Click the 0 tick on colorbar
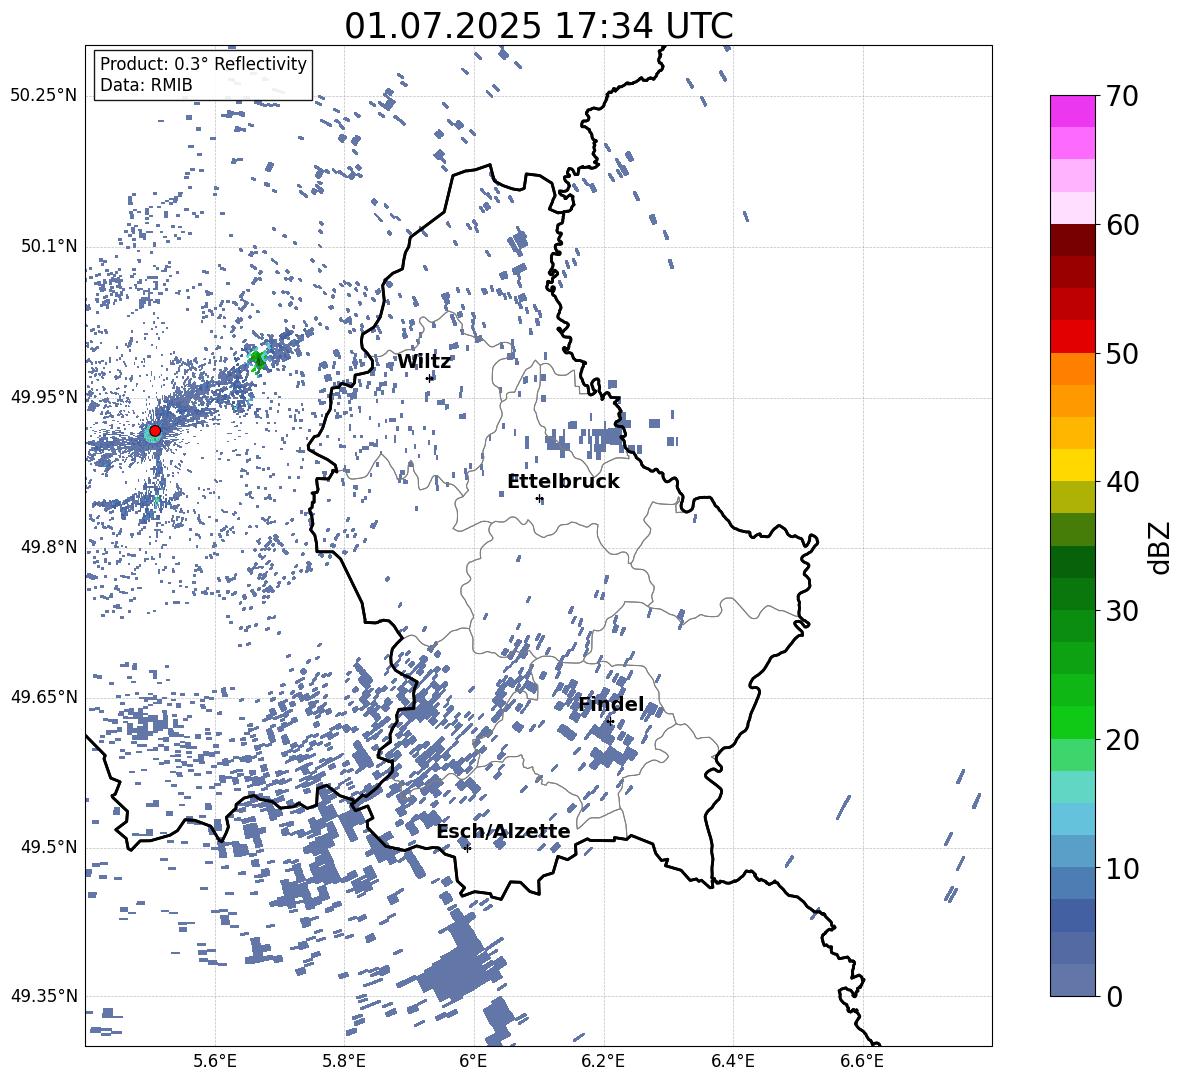 coord(1114,996)
